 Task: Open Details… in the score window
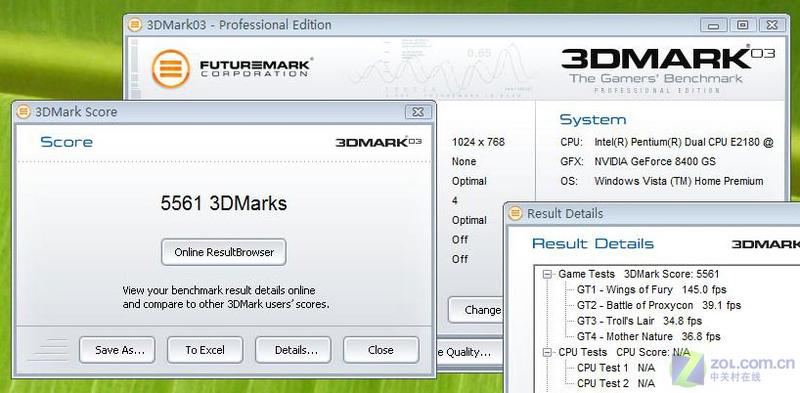tap(293, 350)
